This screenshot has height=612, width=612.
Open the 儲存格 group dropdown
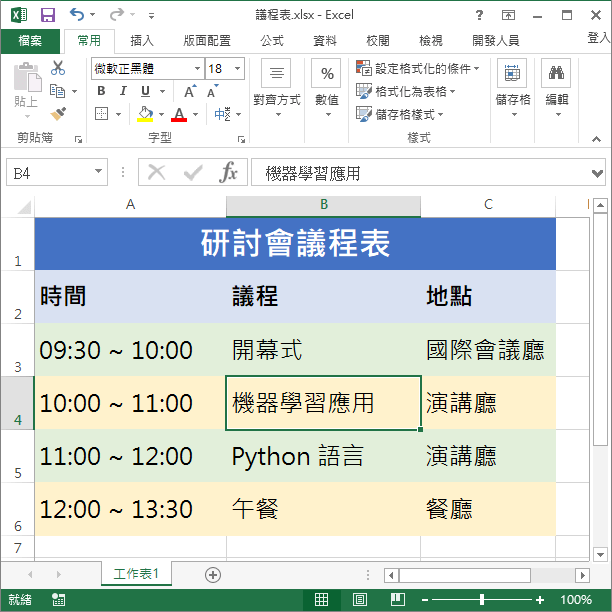pos(513,88)
